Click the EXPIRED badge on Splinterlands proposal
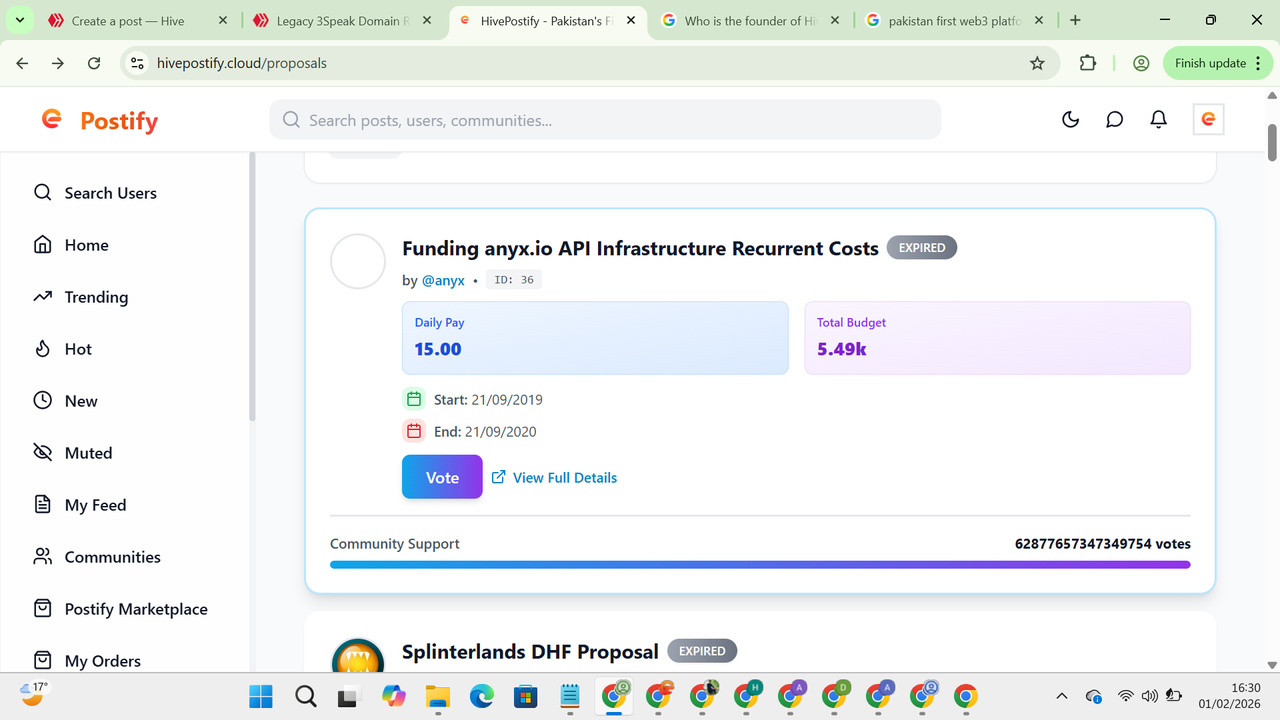The width and height of the screenshot is (1280, 720). [702, 651]
